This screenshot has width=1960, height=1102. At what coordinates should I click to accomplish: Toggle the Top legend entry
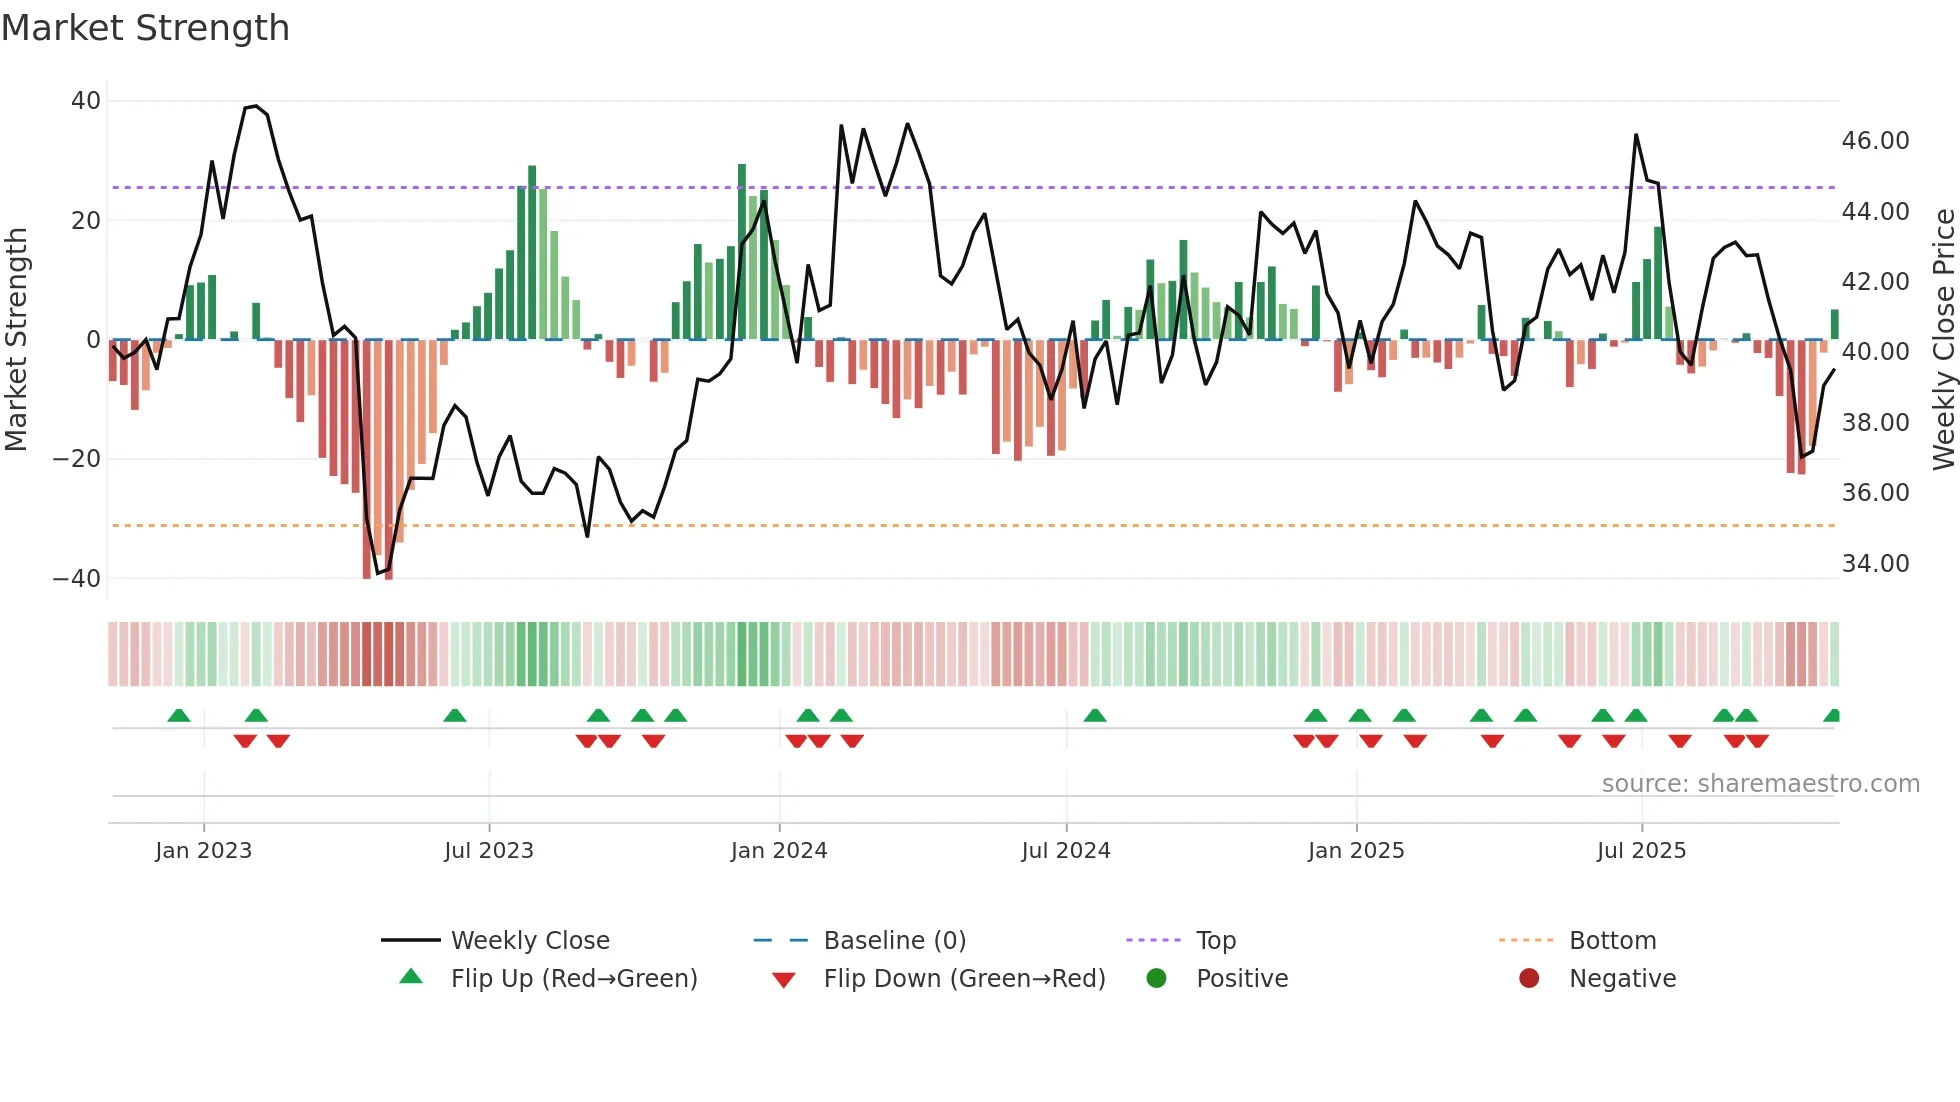1181,940
